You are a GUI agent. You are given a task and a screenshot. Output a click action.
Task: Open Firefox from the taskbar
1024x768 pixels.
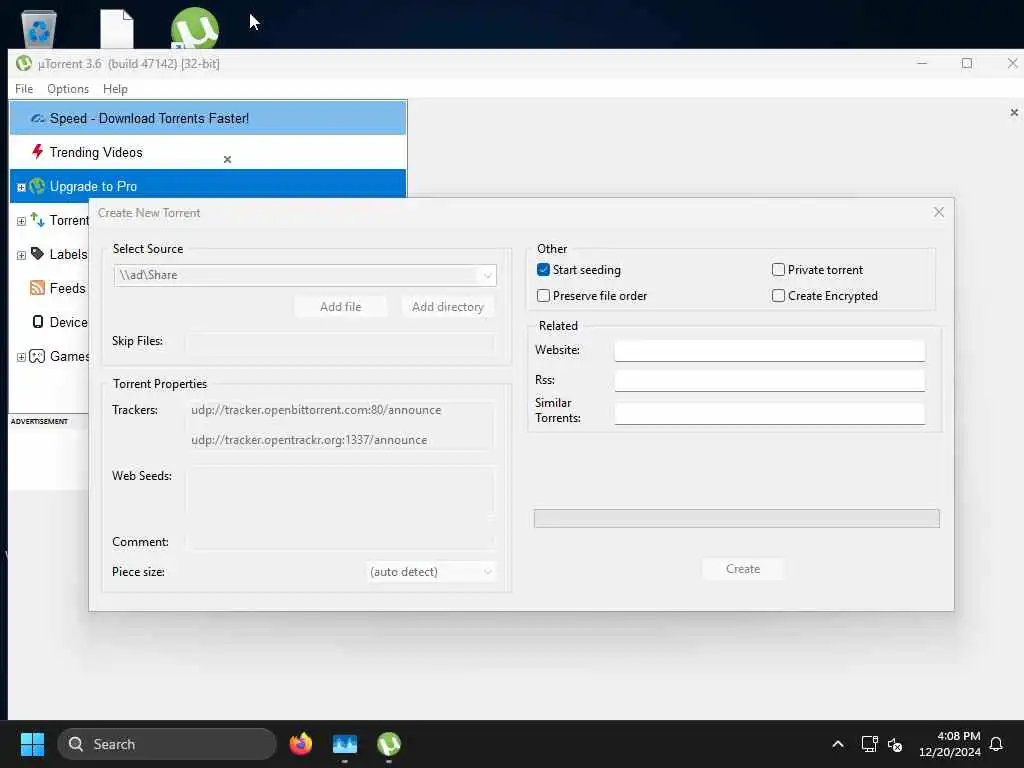pyautogui.click(x=300, y=744)
